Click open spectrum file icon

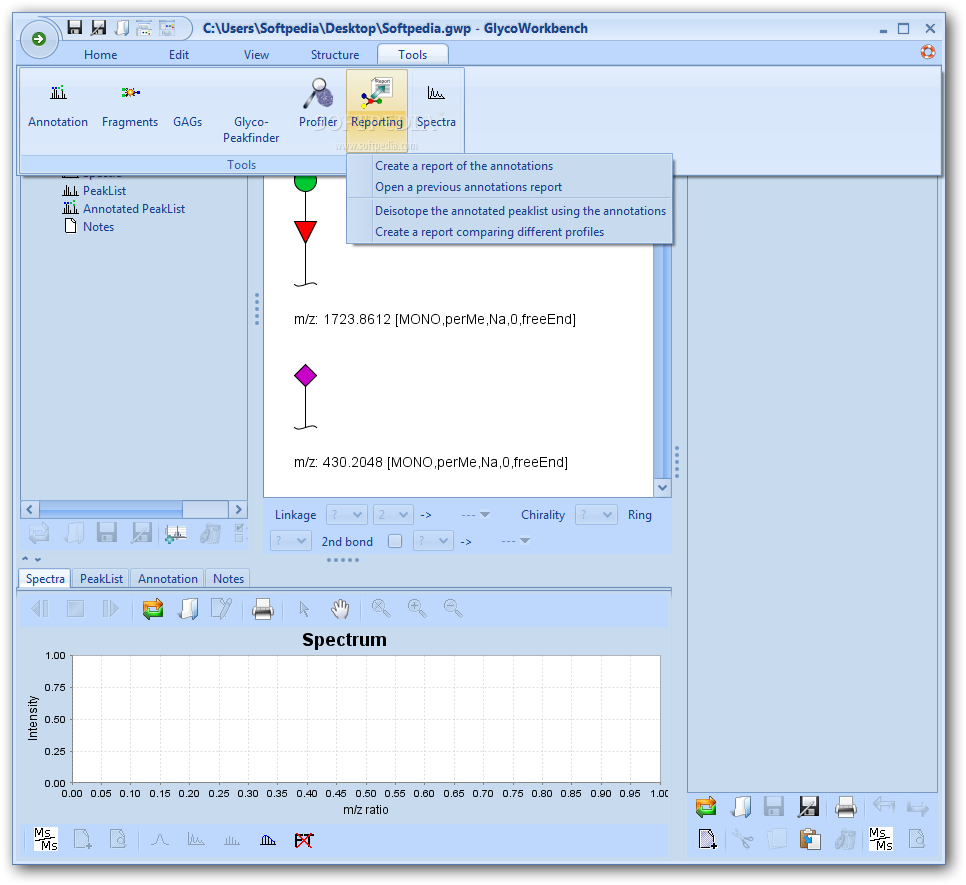188,608
